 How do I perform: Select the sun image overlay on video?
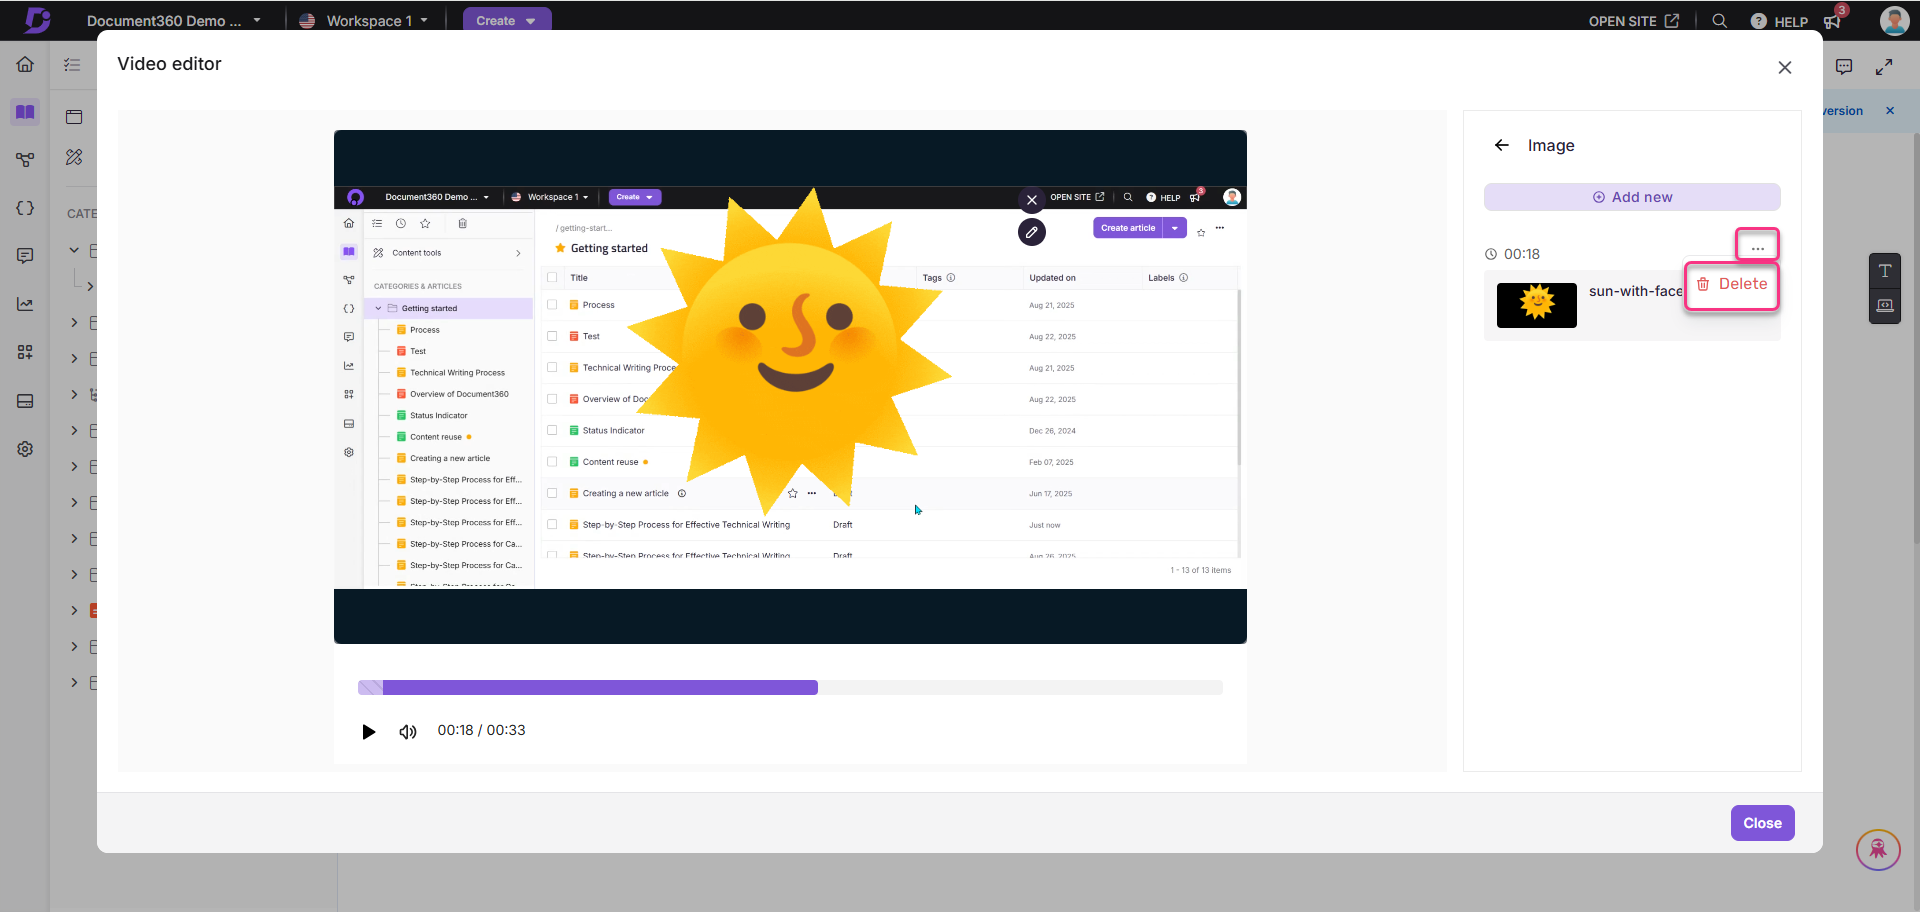[789, 352]
